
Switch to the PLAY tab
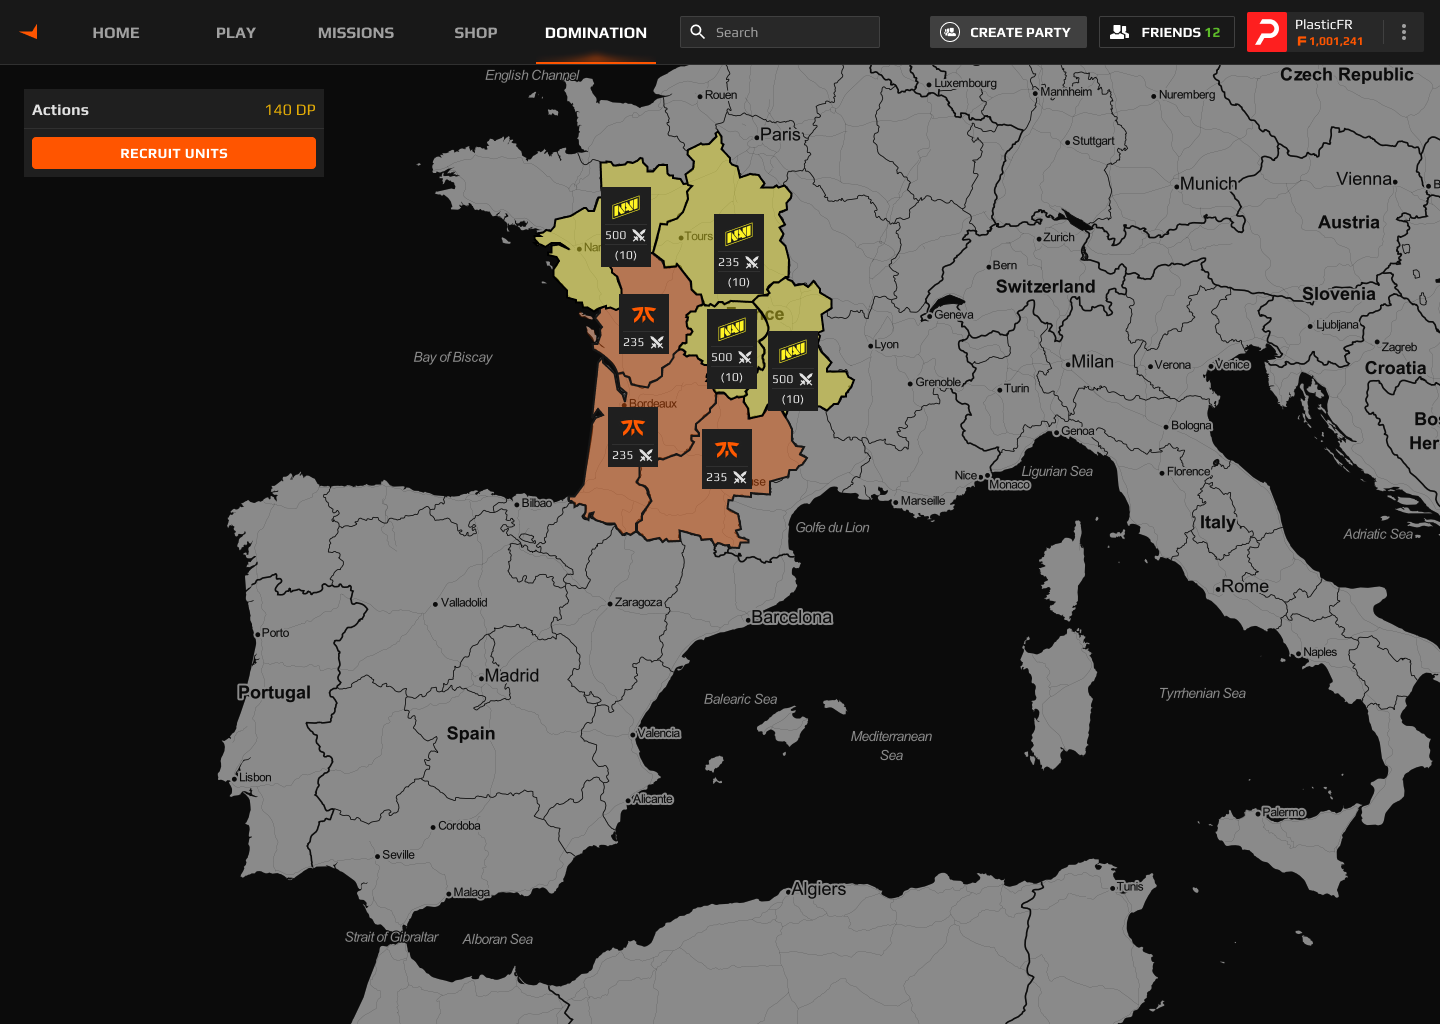point(236,32)
